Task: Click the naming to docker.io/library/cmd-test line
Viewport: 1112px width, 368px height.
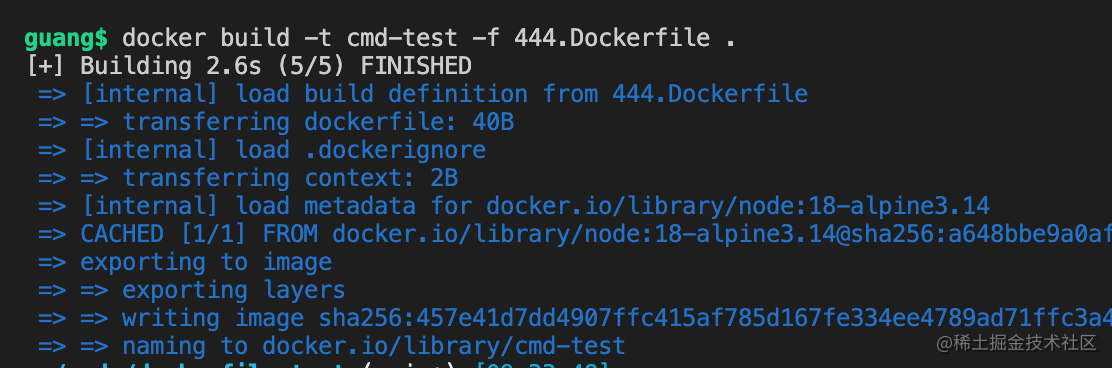Action: [332, 346]
